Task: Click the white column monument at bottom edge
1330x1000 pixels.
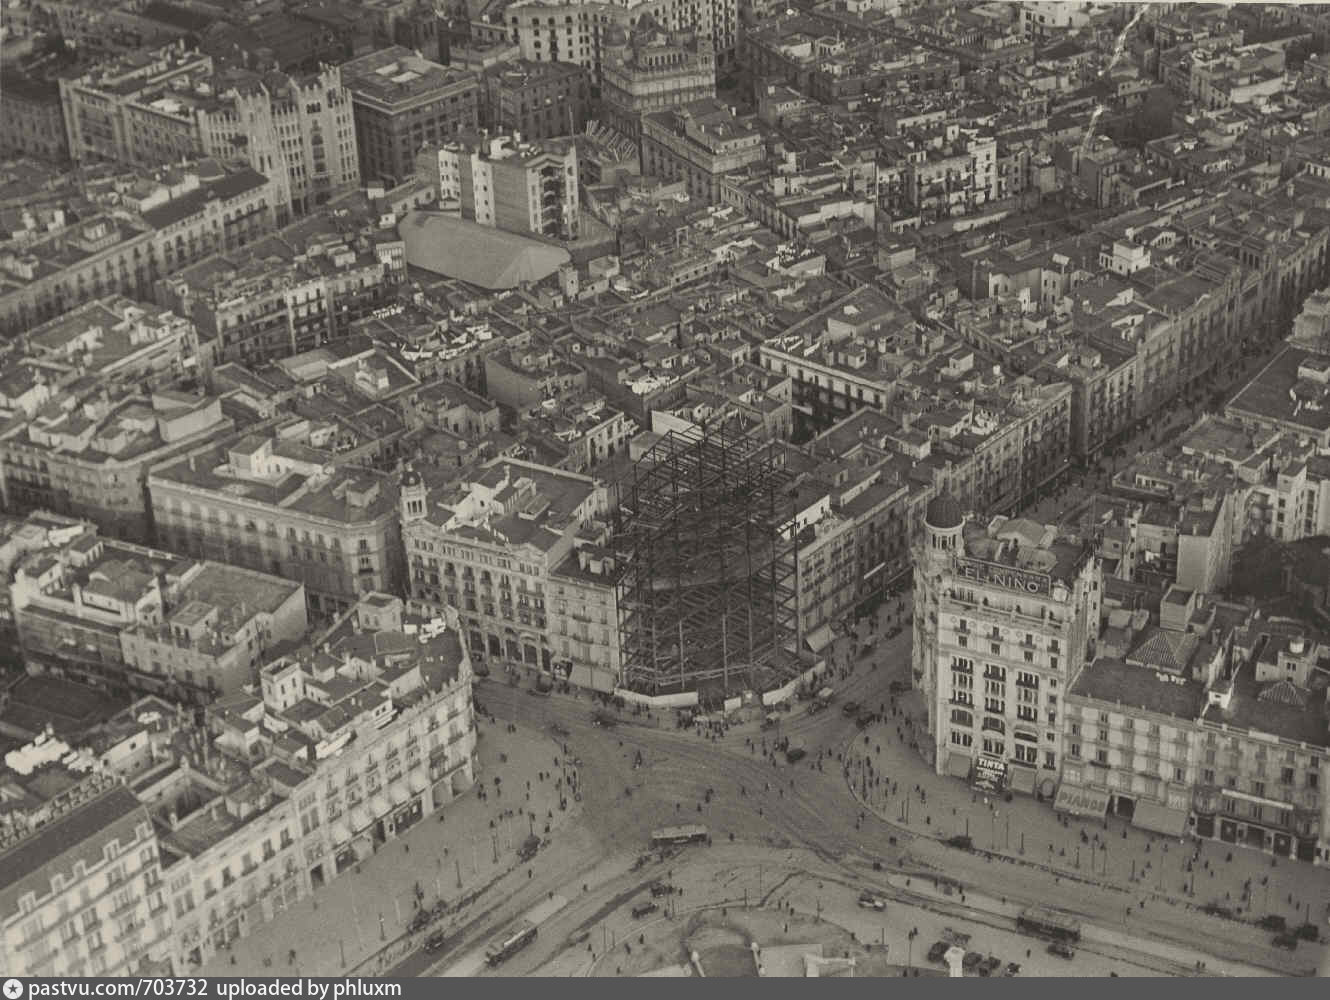Action: [955, 962]
